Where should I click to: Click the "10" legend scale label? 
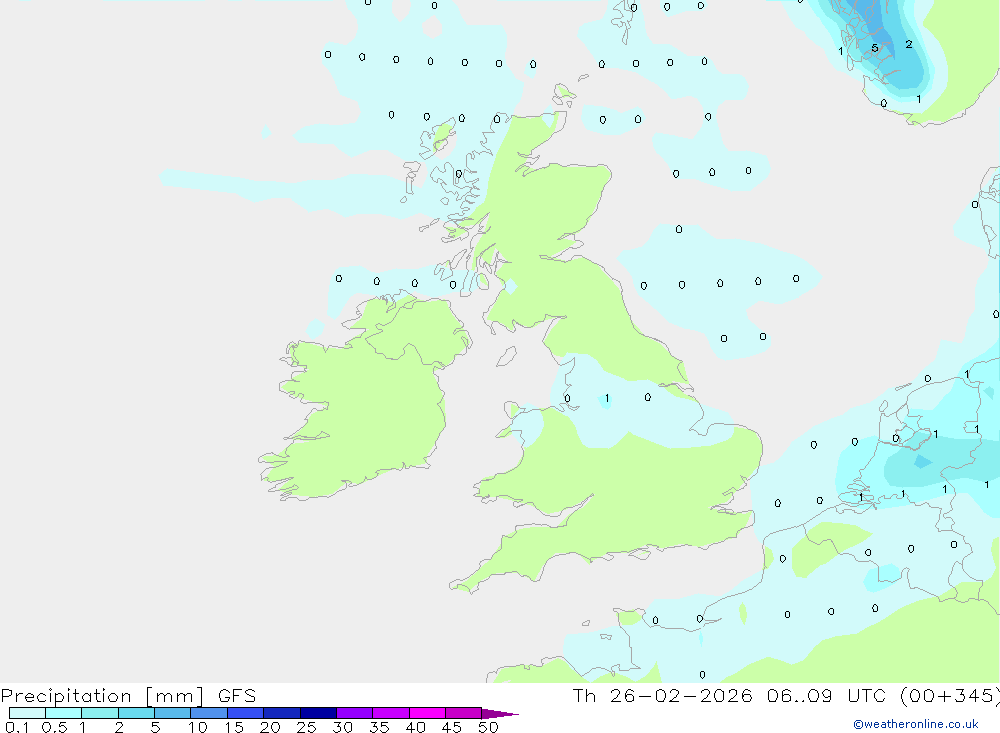[x=198, y=727]
